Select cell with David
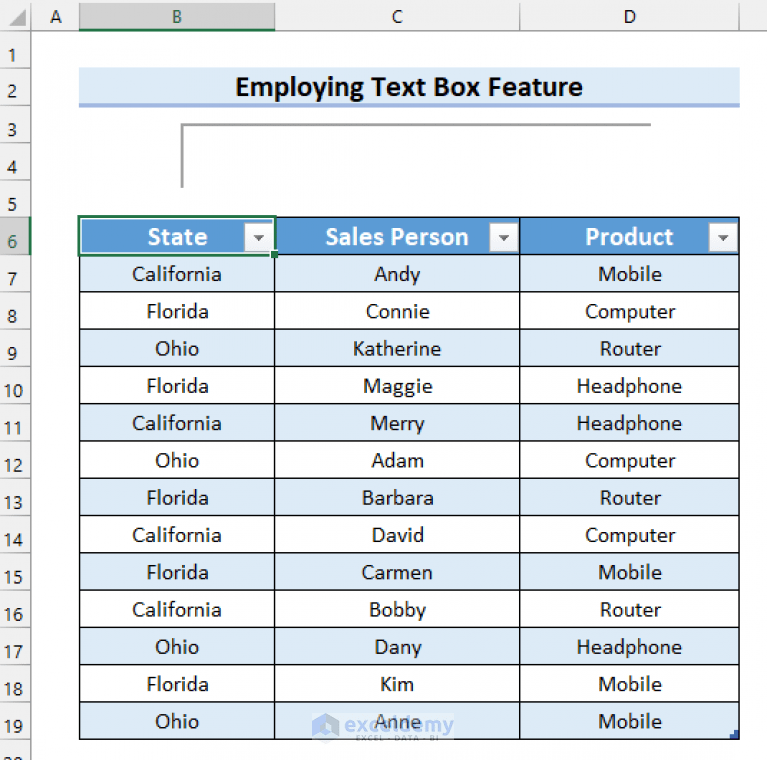Screen dimensions: 767x760 point(397,535)
